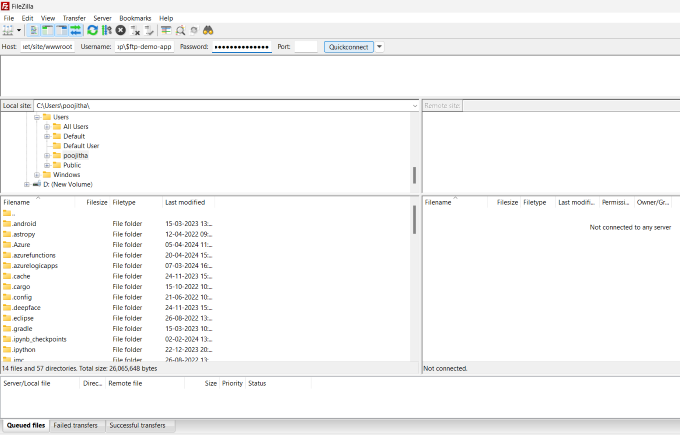Open the directory listing filters icon
Screen dimensions: 680x435
click(166, 31)
